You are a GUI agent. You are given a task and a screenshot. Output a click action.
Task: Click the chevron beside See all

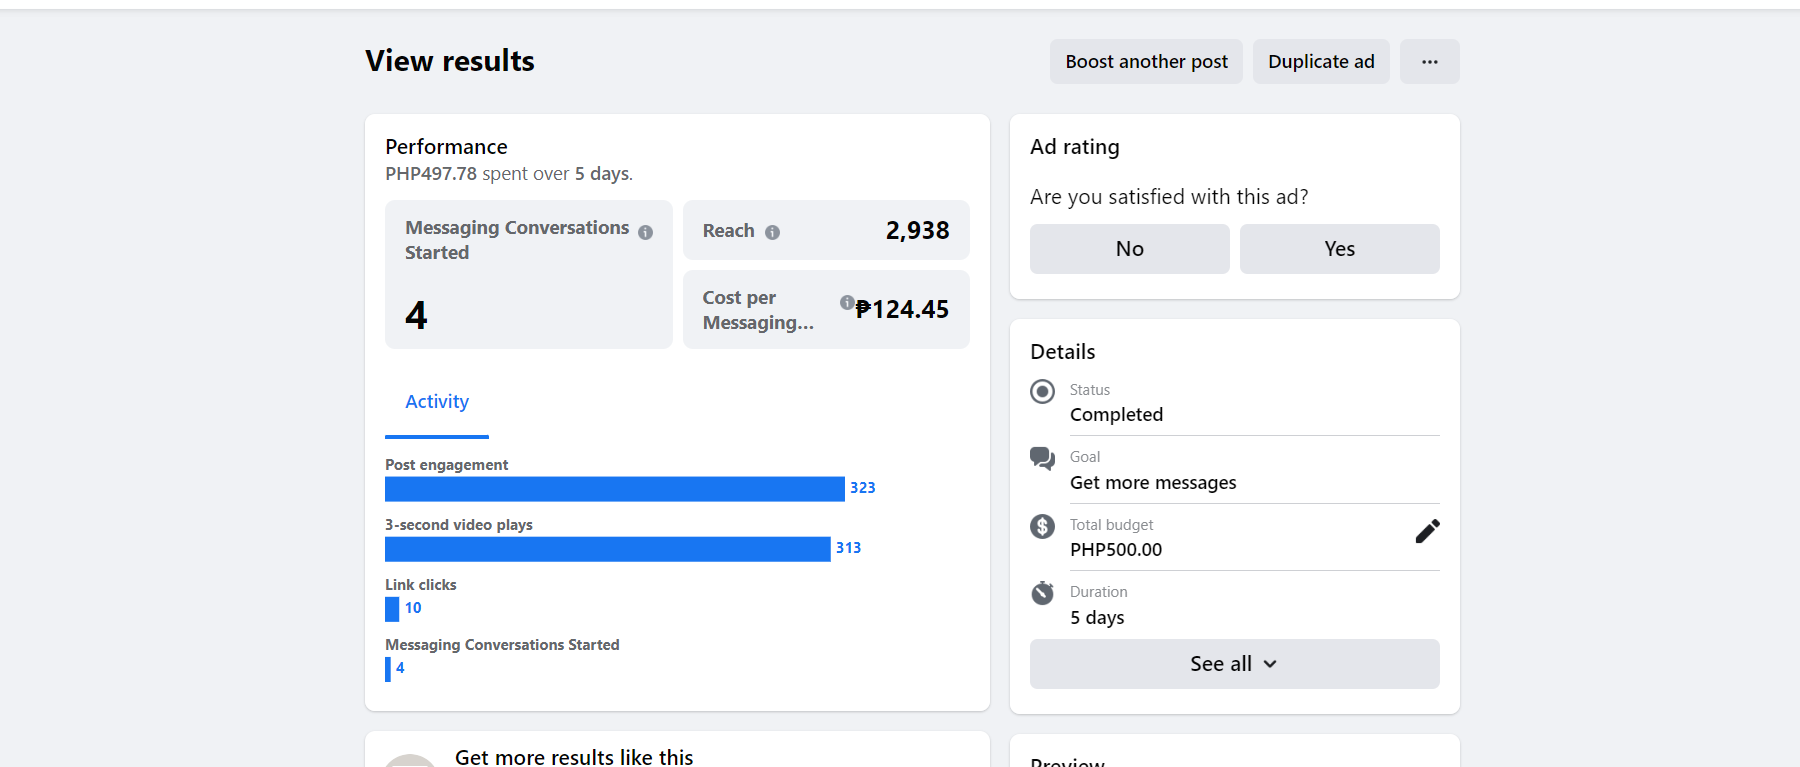click(1270, 664)
